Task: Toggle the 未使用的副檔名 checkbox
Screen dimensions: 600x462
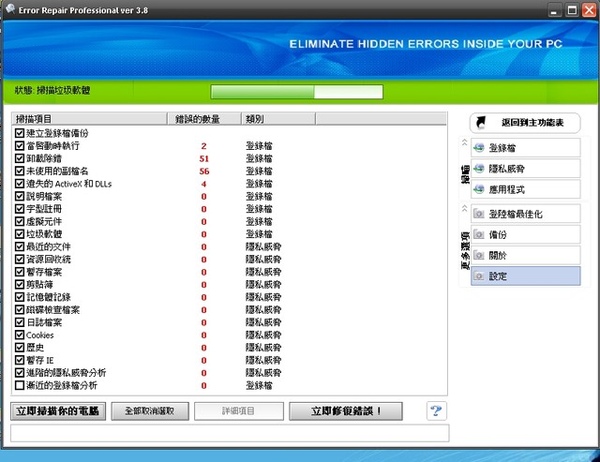Action: [20, 171]
